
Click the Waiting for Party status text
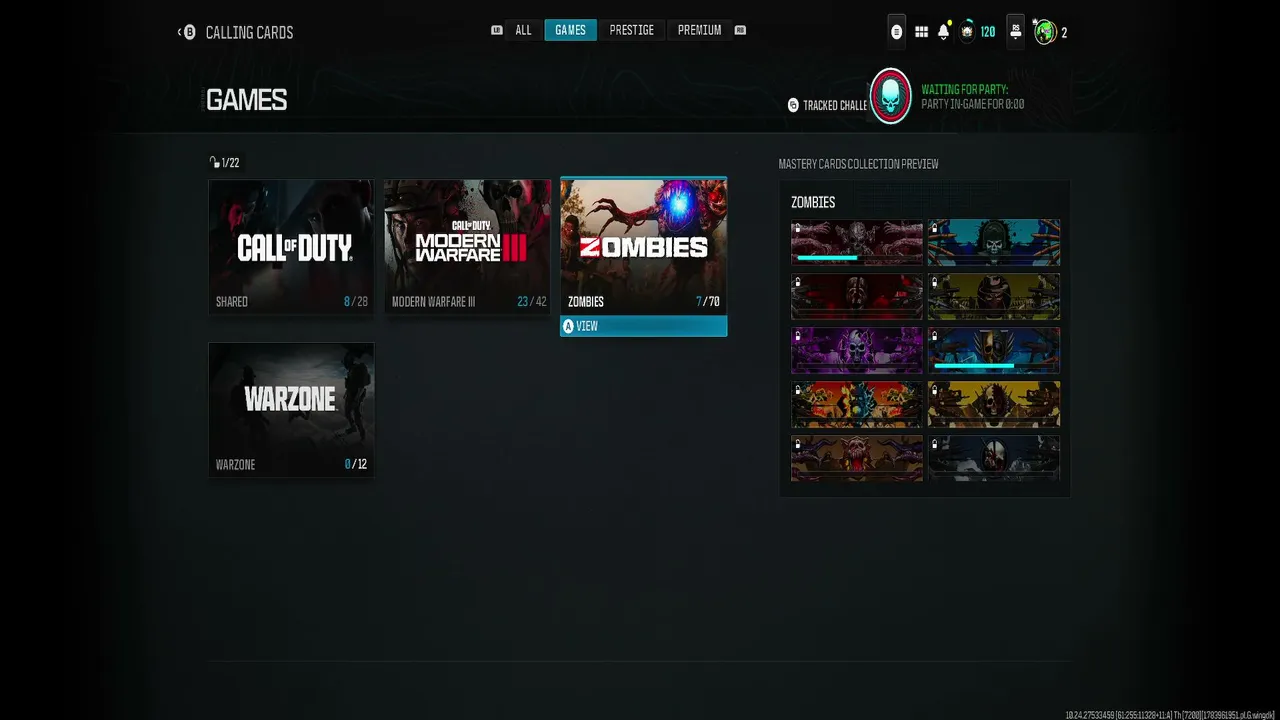coord(965,90)
